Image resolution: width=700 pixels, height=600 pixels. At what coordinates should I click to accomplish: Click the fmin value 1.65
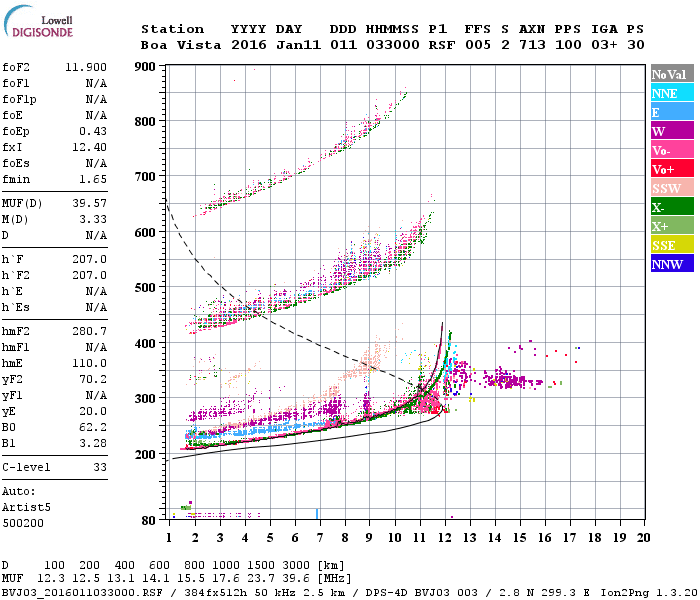coord(93,179)
